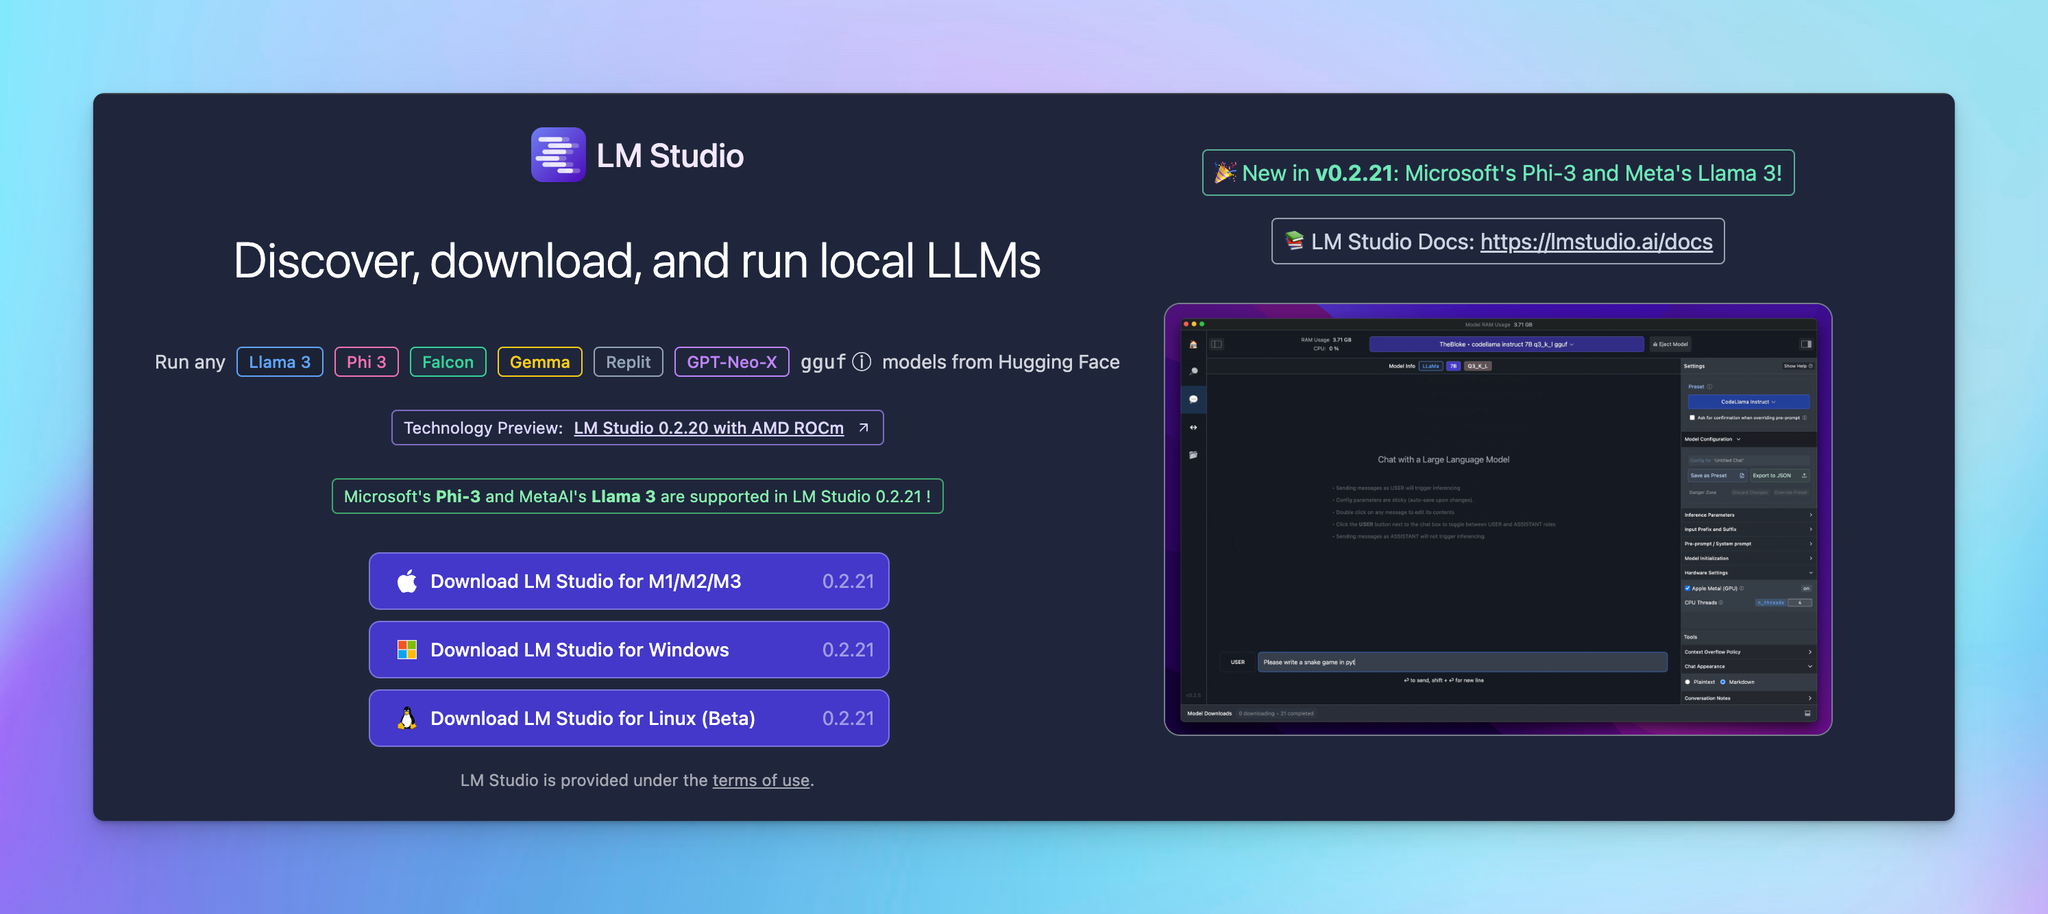Click the LM Studio logo icon
The image size is (2048, 914).
(558, 155)
